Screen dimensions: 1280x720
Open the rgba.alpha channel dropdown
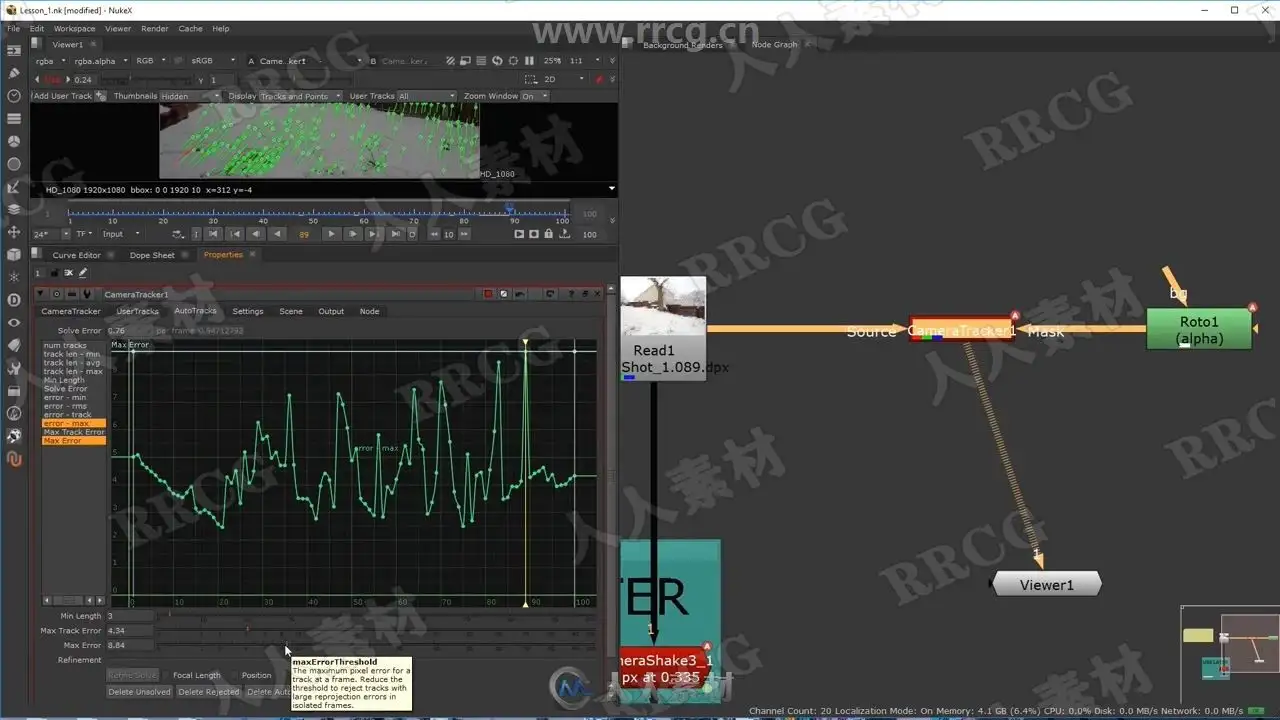(x=100, y=61)
